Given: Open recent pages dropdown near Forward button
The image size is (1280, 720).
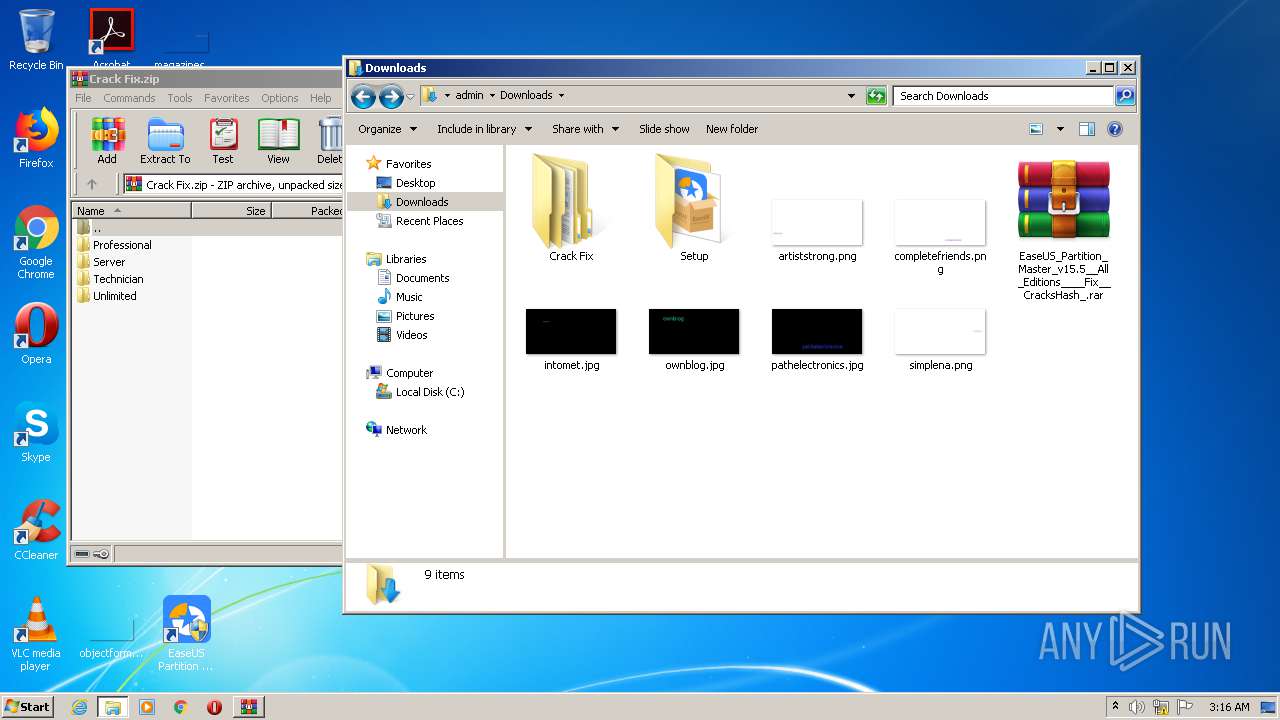Looking at the screenshot, I should (410, 97).
